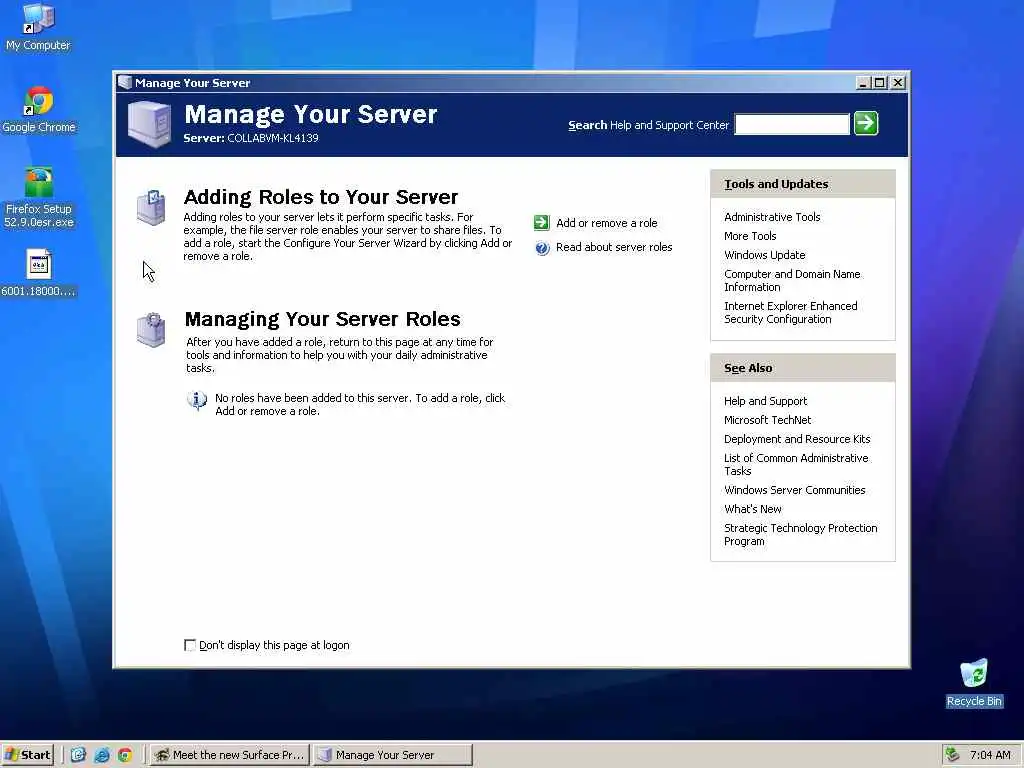Click the Adding Roles server icon
The image size is (1024, 768).
pyautogui.click(x=151, y=207)
